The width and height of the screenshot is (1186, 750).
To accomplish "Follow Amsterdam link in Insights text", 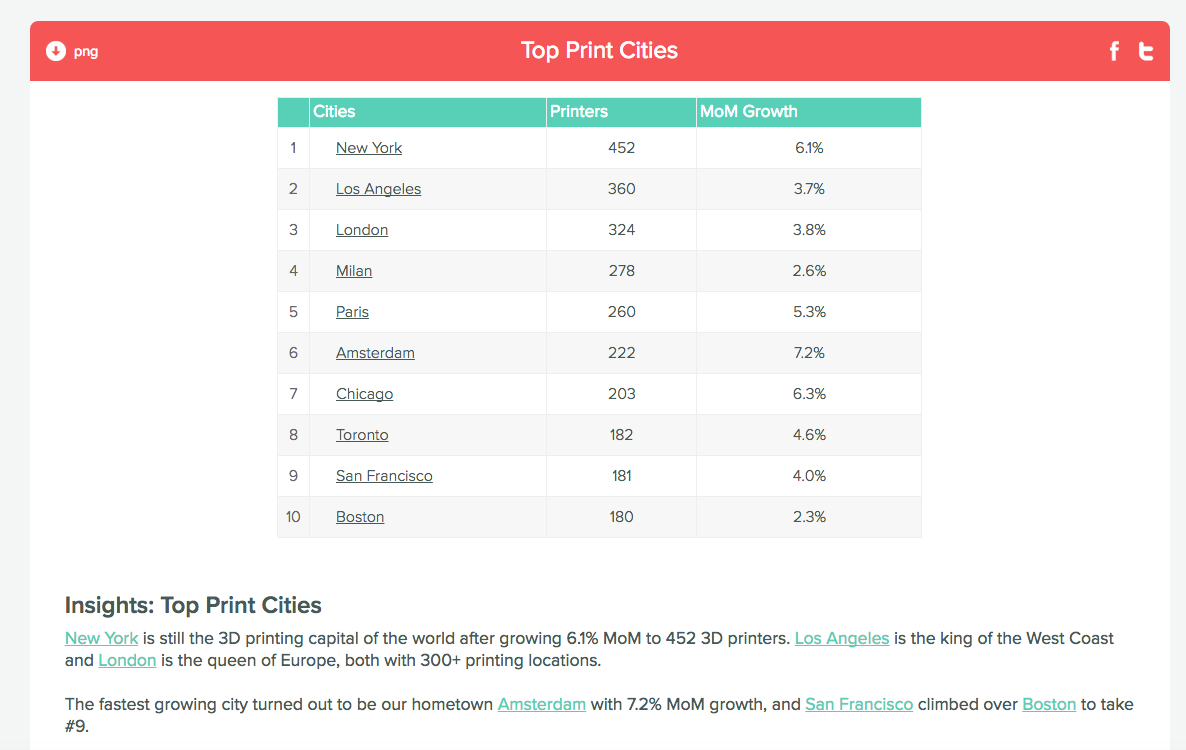I will pos(541,704).
